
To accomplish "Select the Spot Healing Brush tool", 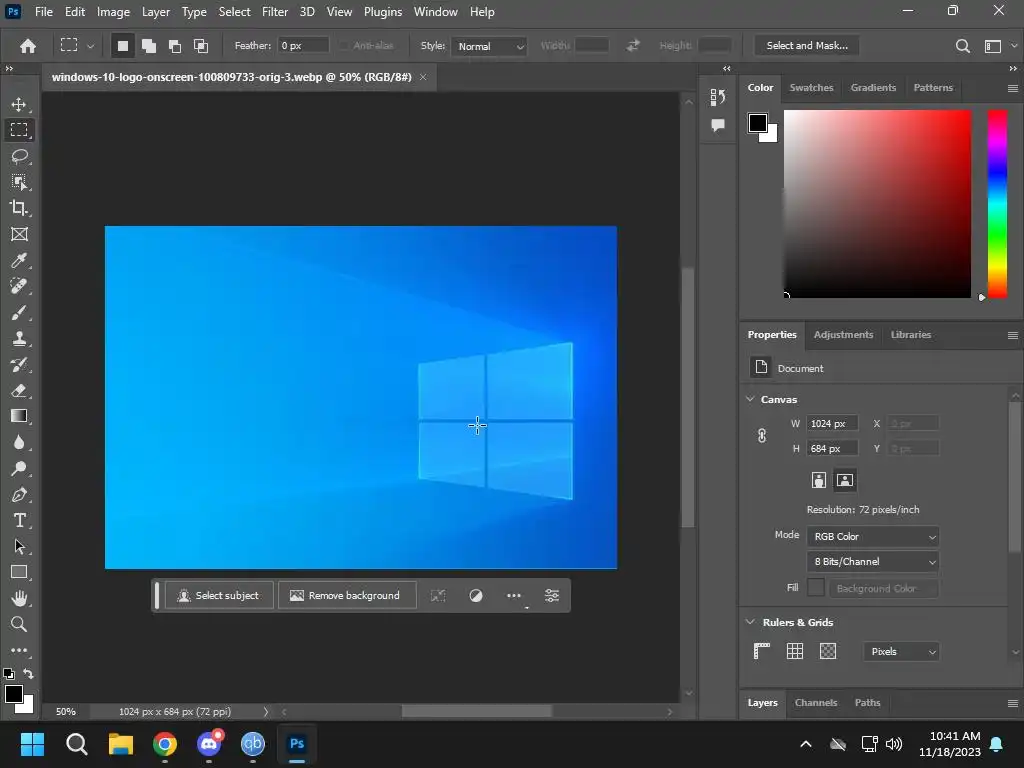I will click(x=19, y=286).
